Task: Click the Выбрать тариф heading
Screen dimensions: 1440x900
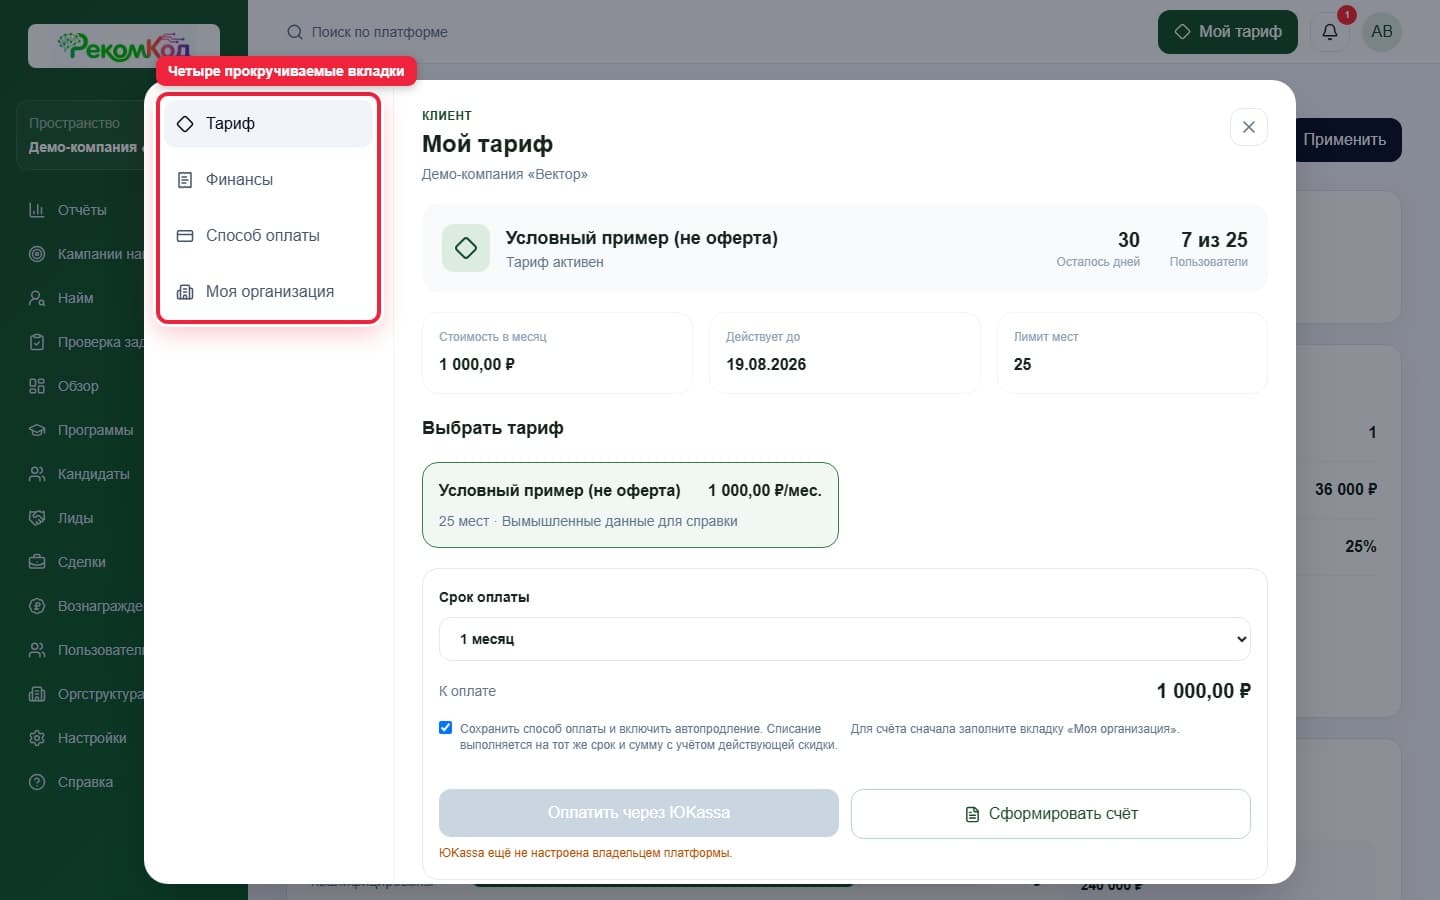Action: pyautogui.click(x=493, y=428)
